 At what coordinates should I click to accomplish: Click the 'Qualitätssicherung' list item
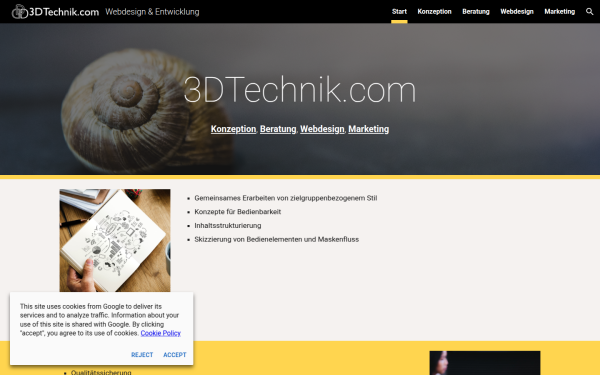pyautogui.click(x=101, y=372)
